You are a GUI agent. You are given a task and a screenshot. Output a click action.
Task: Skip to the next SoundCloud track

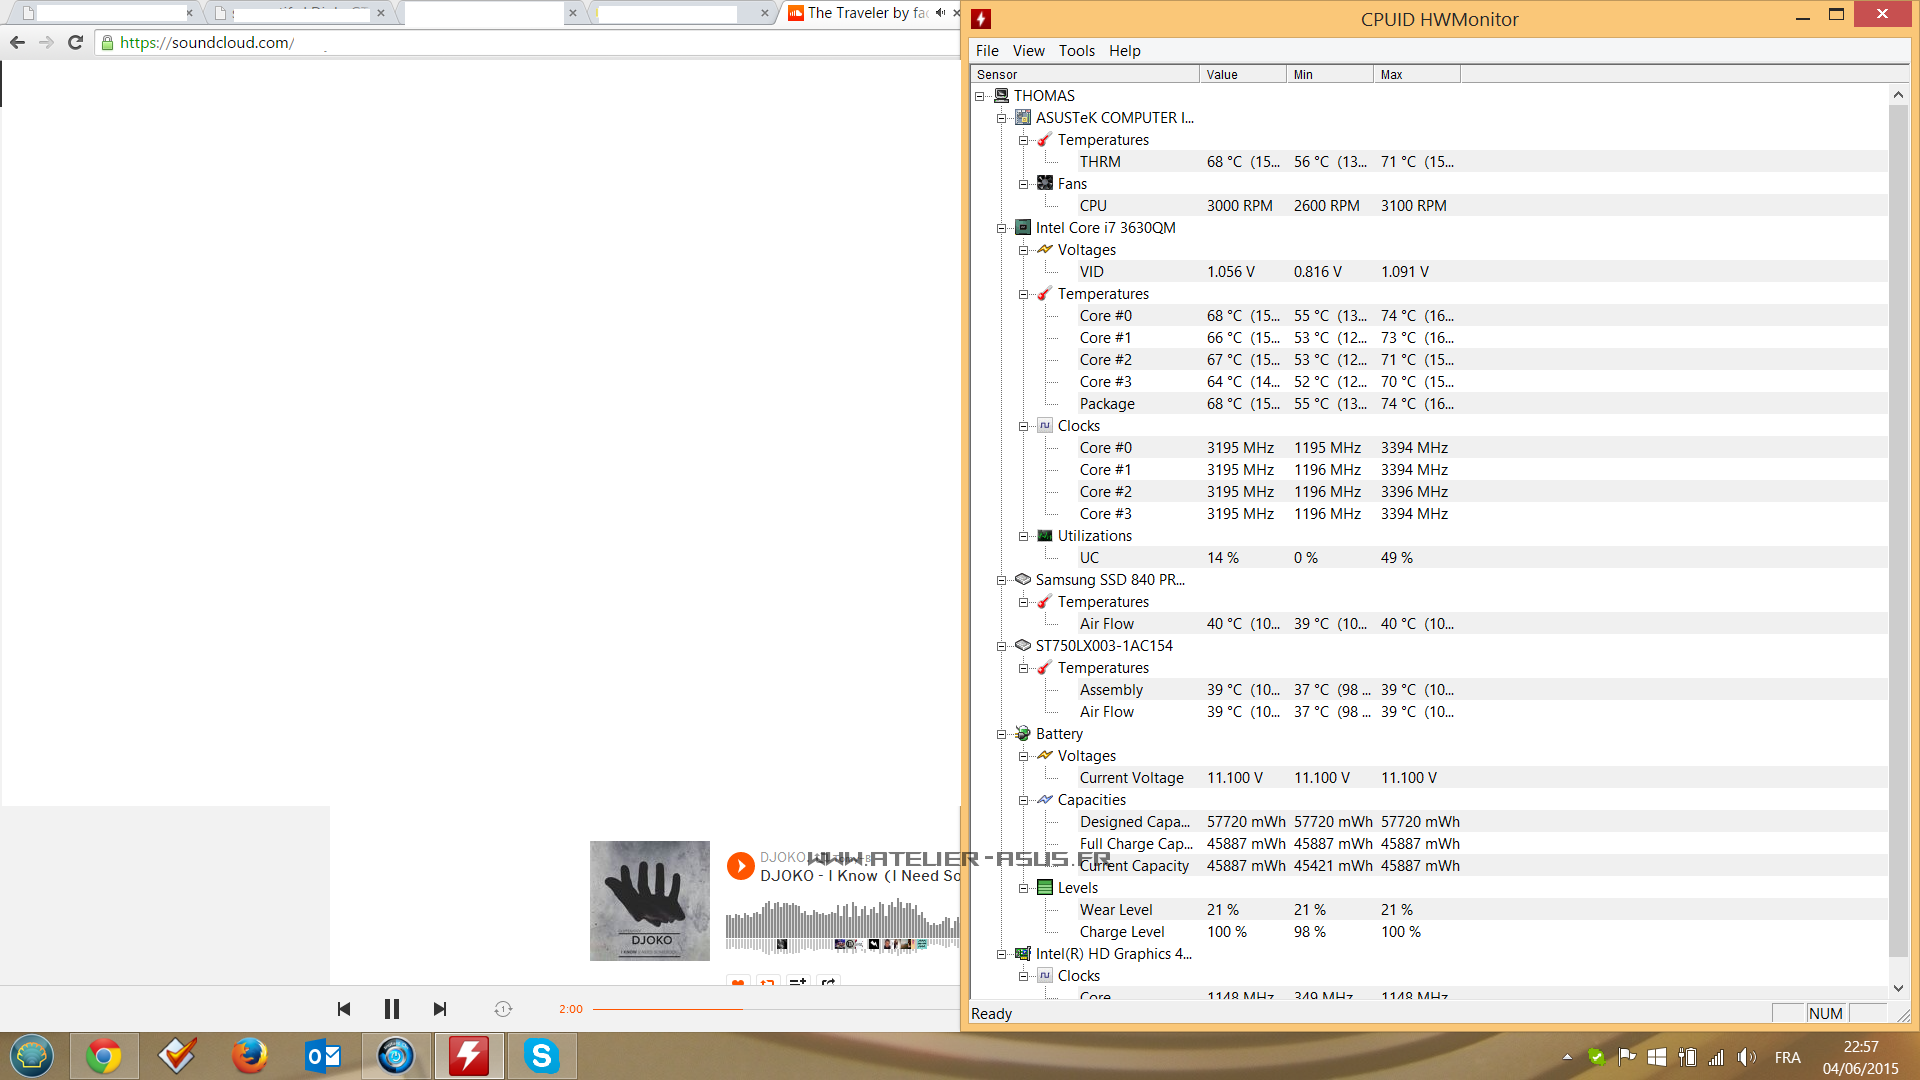click(440, 1009)
